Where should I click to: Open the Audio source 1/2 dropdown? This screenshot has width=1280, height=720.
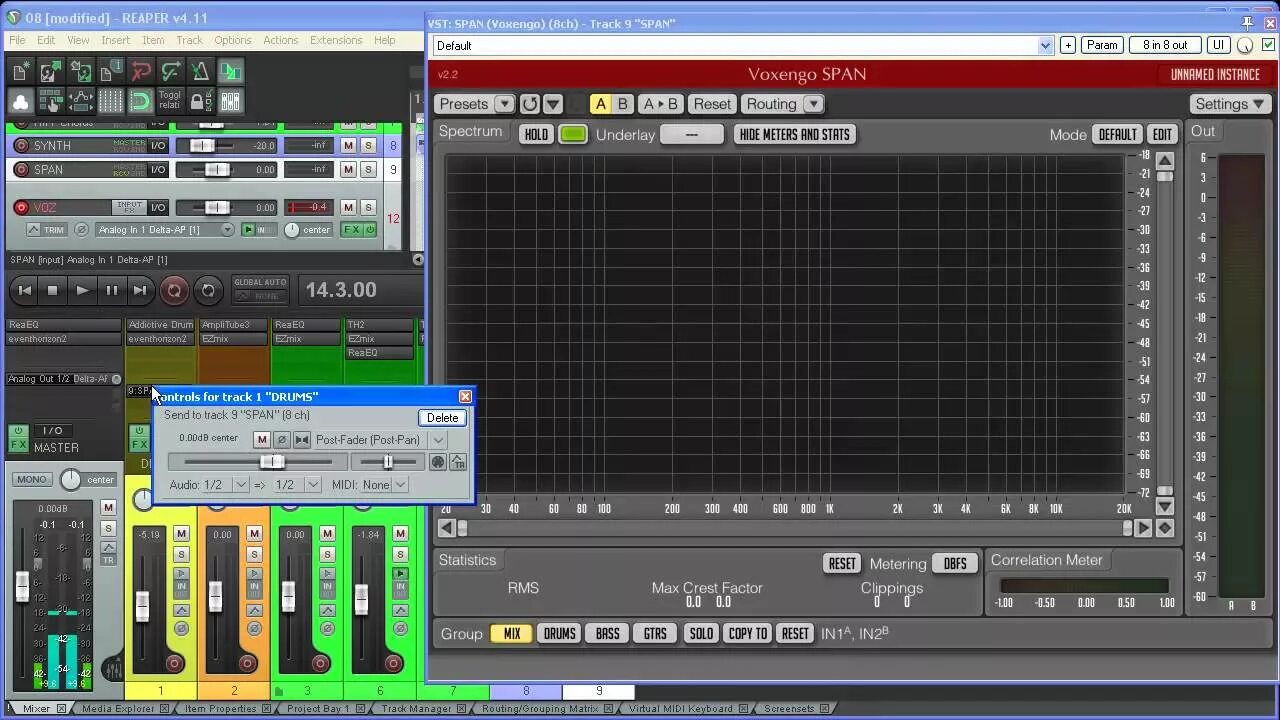point(240,485)
